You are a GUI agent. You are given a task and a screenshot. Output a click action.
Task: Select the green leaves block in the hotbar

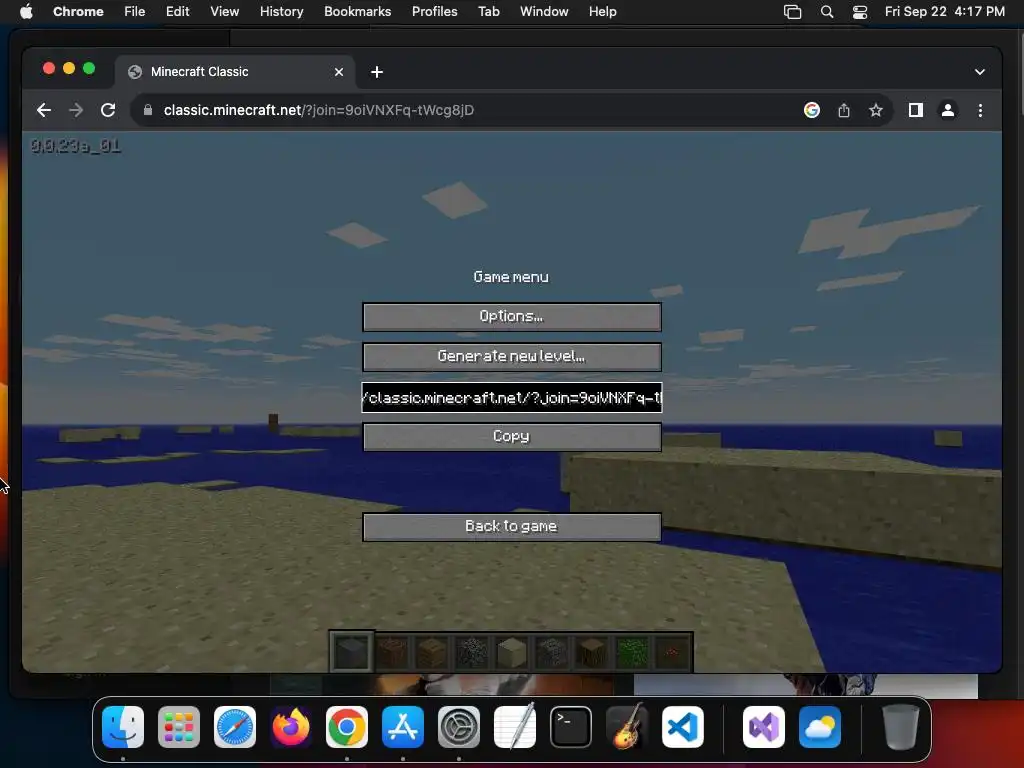632,652
